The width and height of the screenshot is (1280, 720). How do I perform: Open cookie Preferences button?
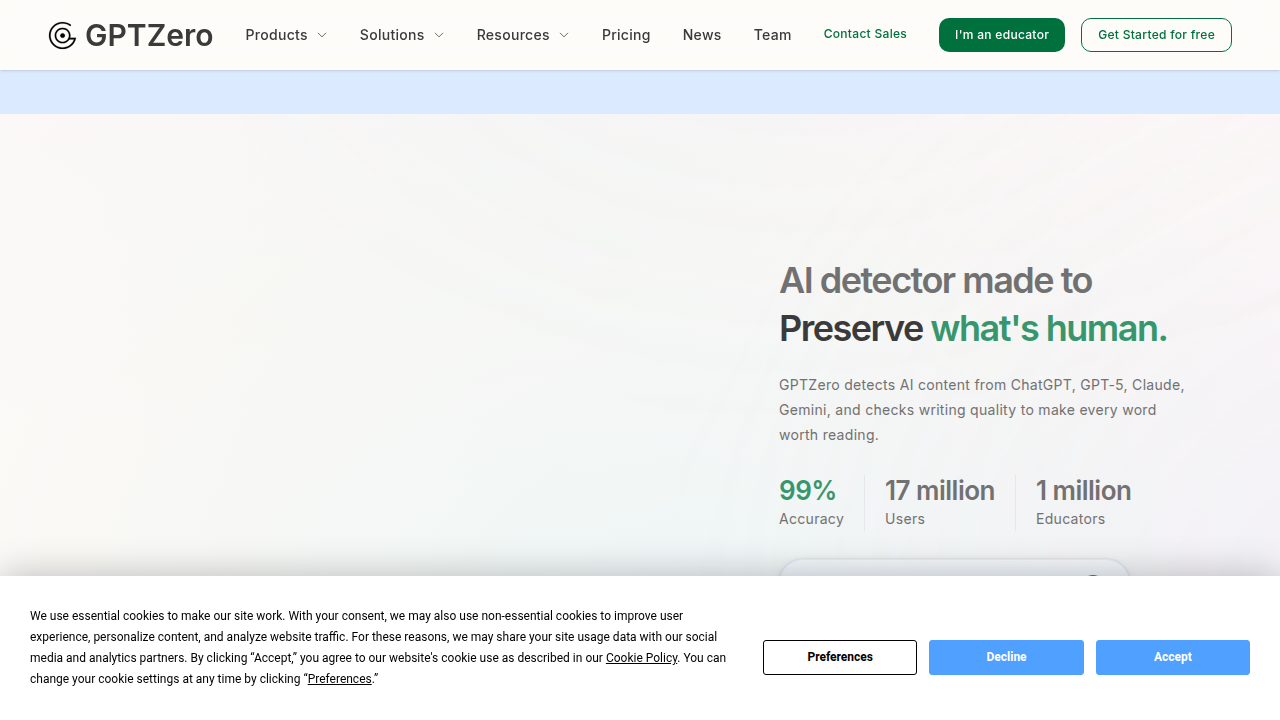click(x=840, y=657)
